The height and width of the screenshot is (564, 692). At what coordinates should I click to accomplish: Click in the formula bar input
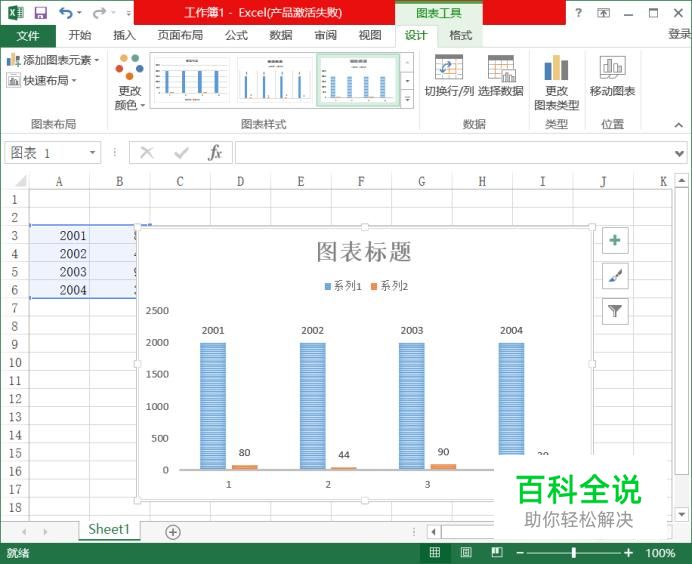tap(454, 153)
